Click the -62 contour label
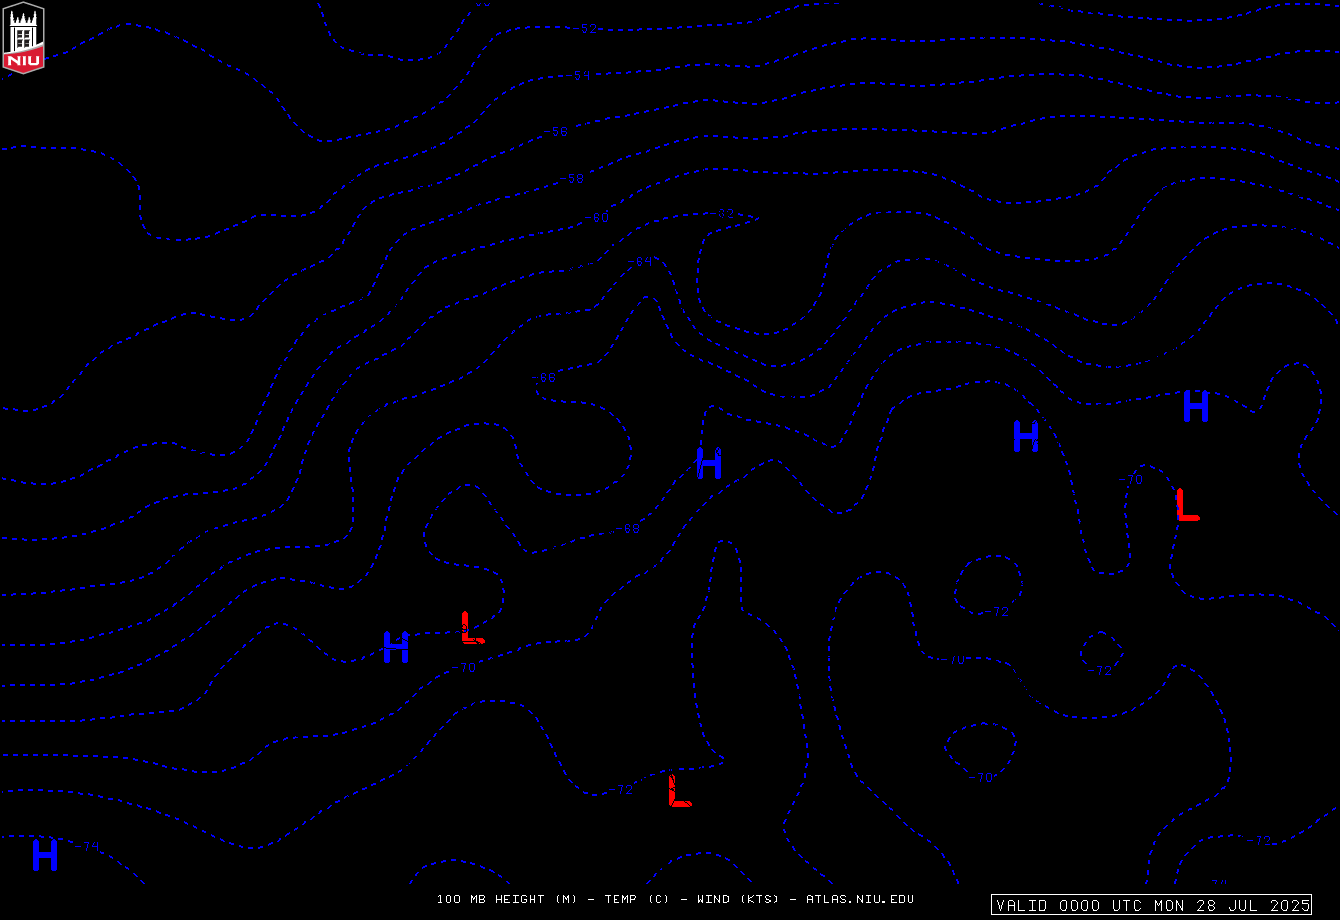 point(723,213)
